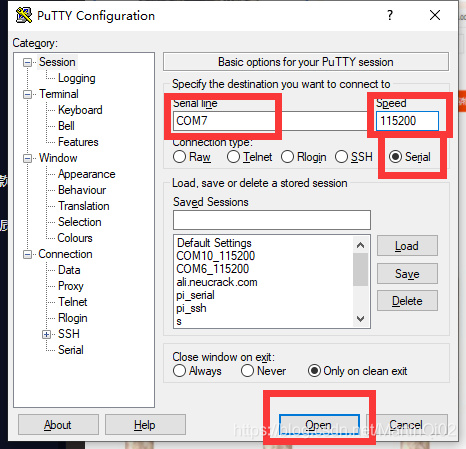Collapse the Terminal tree node

tap(27, 94)
